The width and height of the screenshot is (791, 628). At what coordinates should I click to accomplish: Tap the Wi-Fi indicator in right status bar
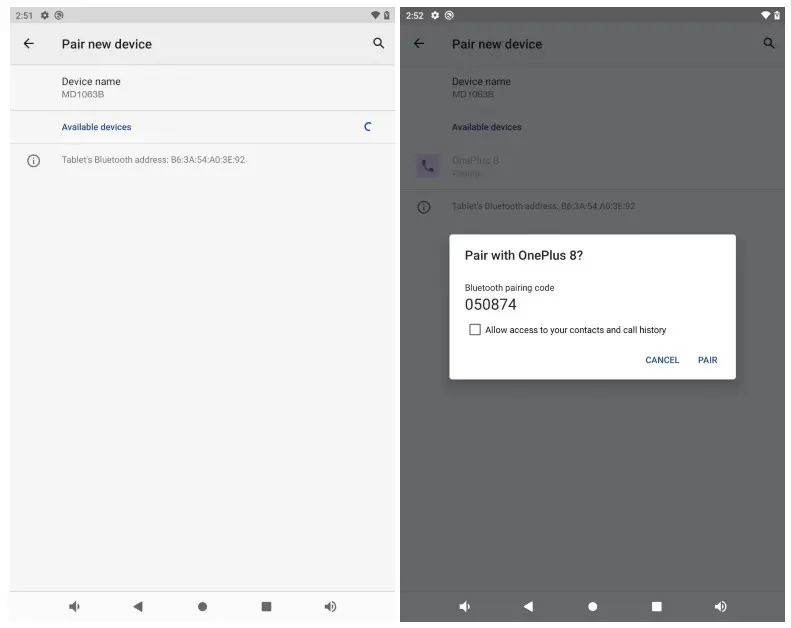pyautogui.click(x=765, y=15)
